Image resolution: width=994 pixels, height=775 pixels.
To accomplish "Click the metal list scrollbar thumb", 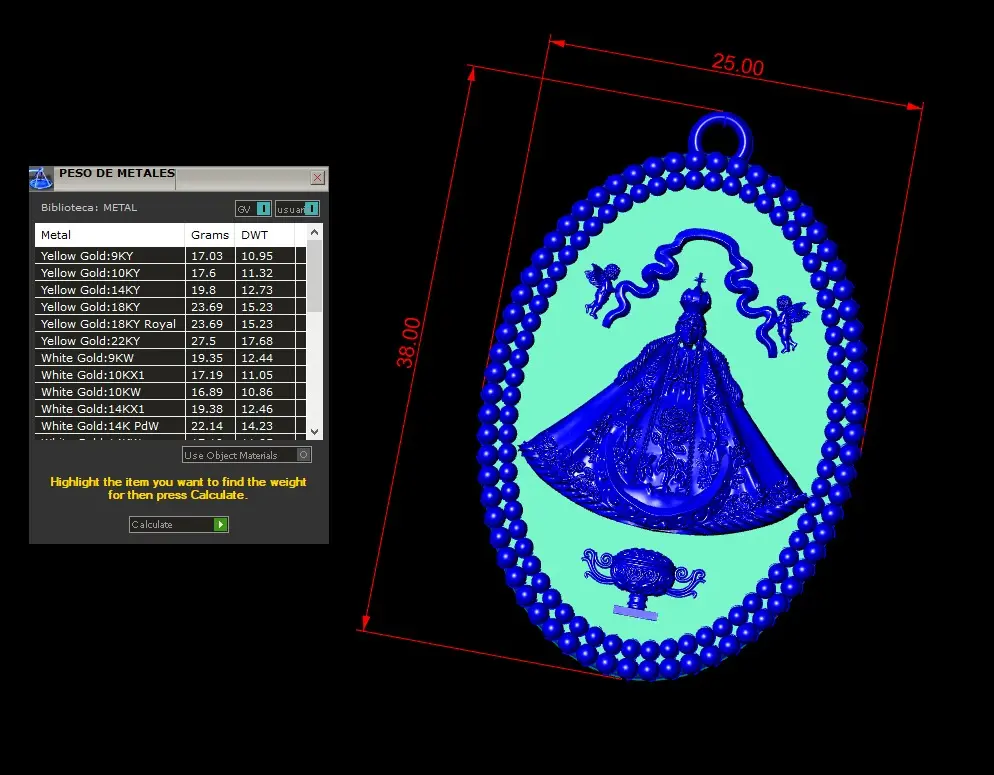I will coord(314,276).
